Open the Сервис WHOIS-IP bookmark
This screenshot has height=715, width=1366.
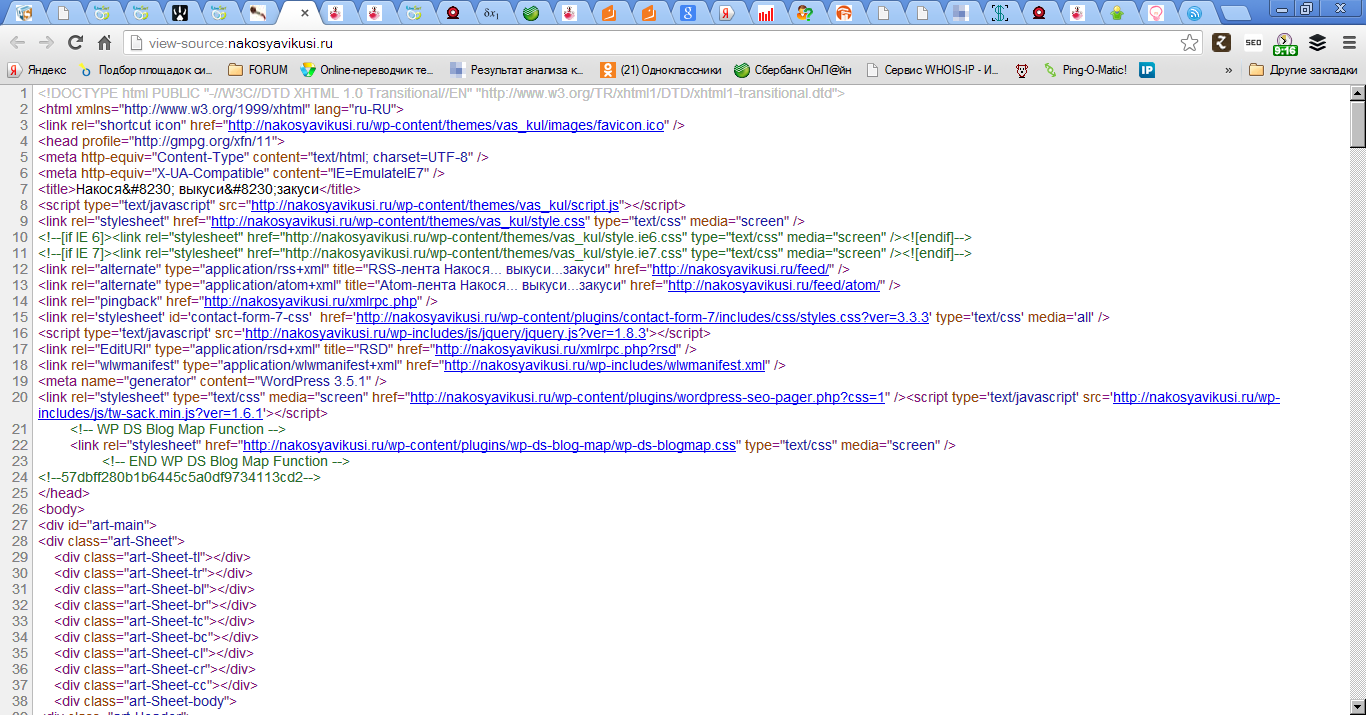pos(933,70)
